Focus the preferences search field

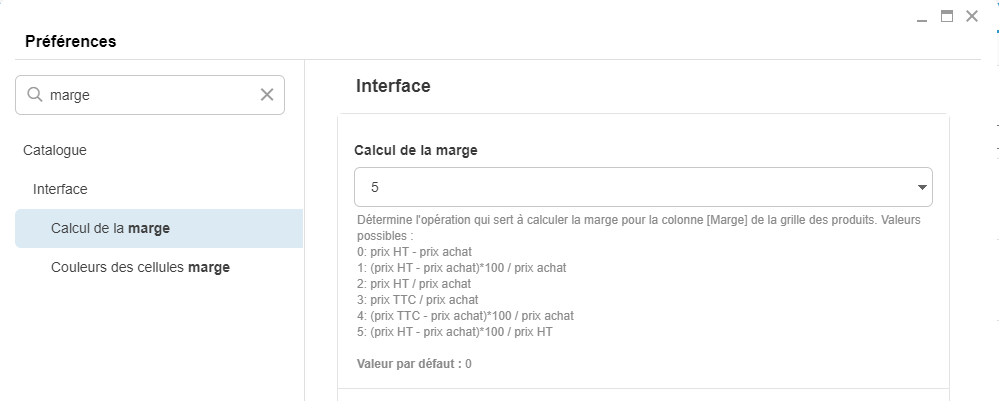[150, 95]
